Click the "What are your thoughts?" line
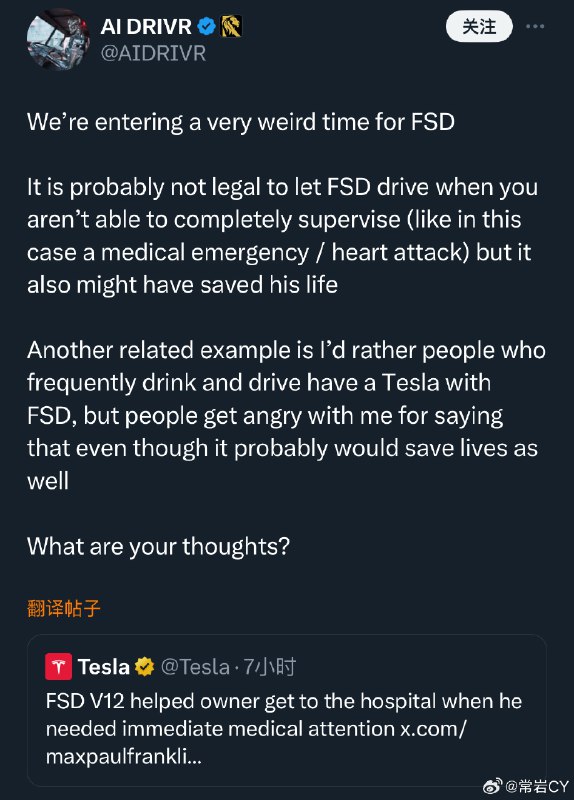The image size is (574, 800). click(159, 546)
